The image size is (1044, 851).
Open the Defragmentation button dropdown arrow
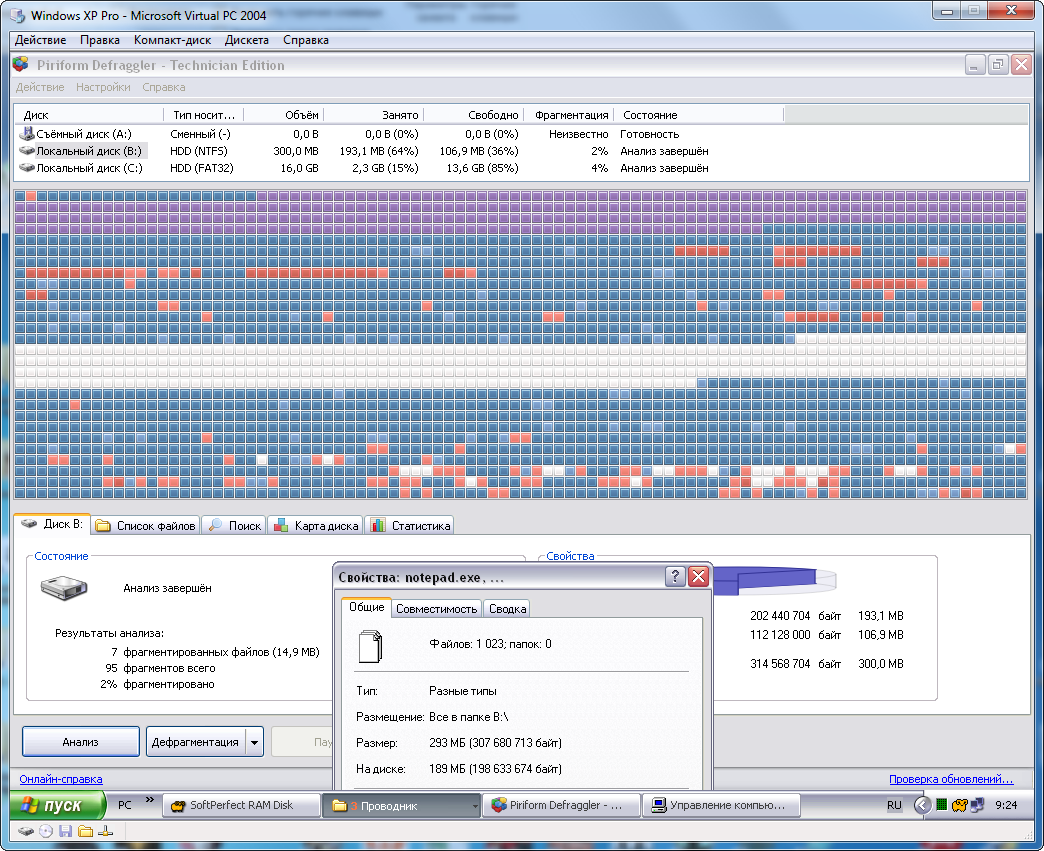point(254,742)
